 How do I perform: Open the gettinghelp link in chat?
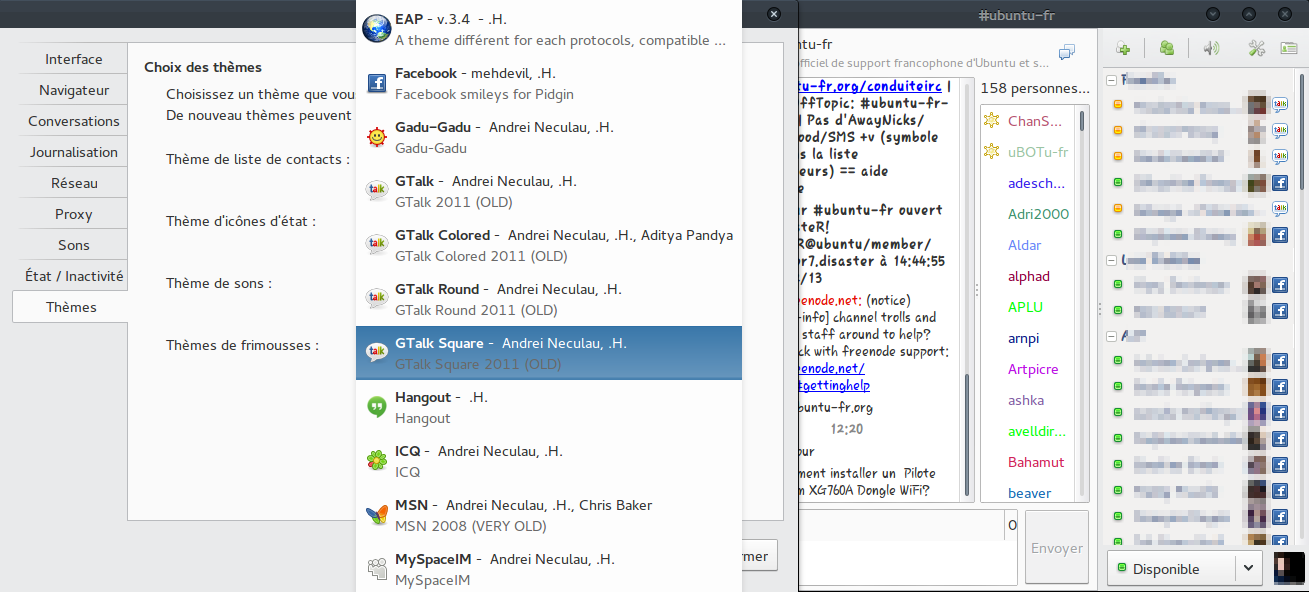[x=833, y=385]
